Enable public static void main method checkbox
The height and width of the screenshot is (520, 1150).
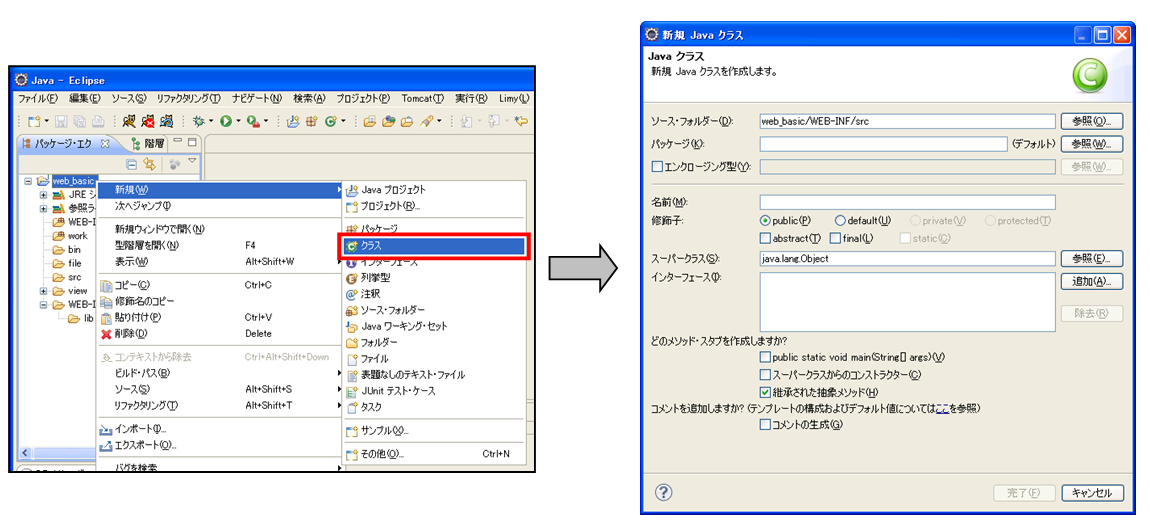point(766,357)
